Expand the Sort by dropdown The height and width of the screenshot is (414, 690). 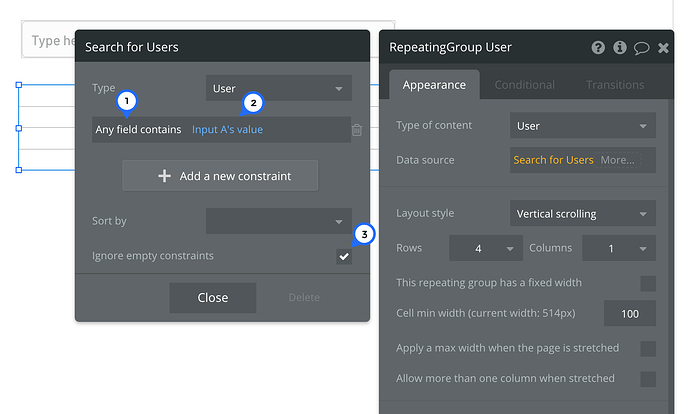(278, 221)
